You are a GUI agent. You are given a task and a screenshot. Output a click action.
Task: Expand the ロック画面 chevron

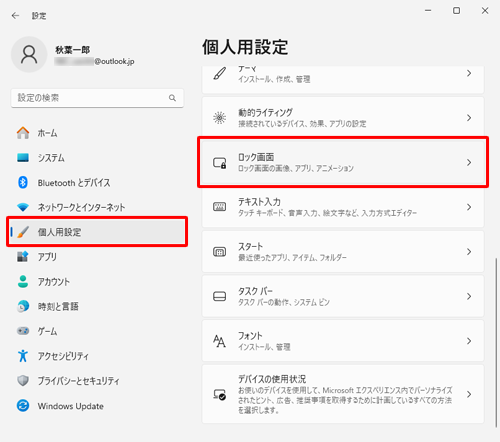469,162
